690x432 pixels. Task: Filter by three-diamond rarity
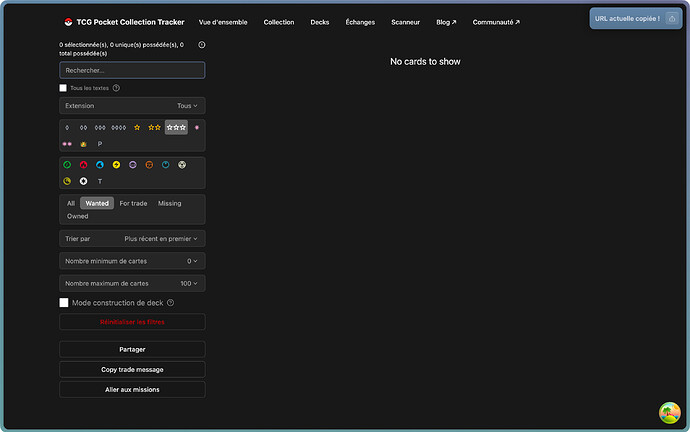pos(100,128)
